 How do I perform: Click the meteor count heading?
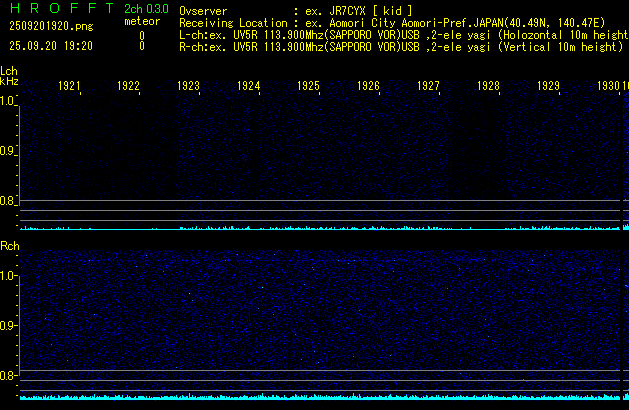[141, 21]
